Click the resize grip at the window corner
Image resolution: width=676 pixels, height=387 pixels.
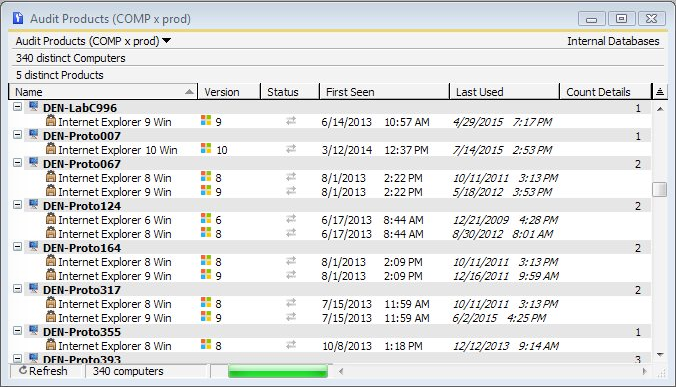(661, 373)
